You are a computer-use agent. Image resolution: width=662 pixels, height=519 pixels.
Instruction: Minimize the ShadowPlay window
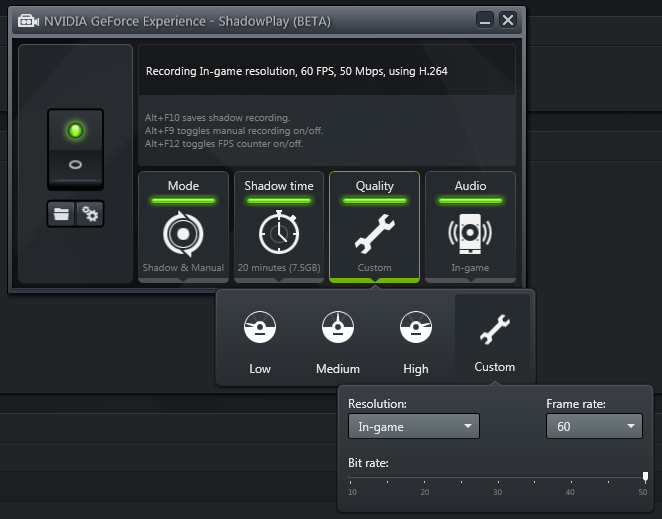click(x=485, y=20)
